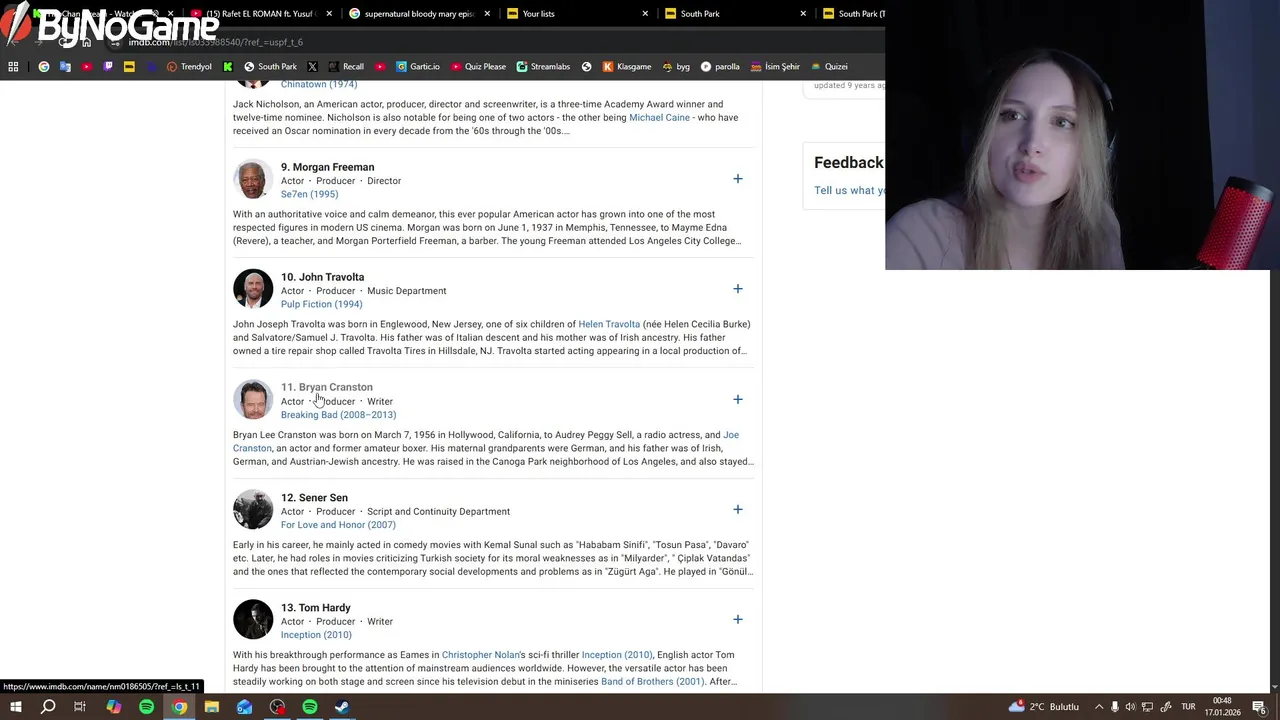Image resolution: width=1280 pixels, height=720 pixels.
Task: Open the Windows Start menu
Action: 16,707
